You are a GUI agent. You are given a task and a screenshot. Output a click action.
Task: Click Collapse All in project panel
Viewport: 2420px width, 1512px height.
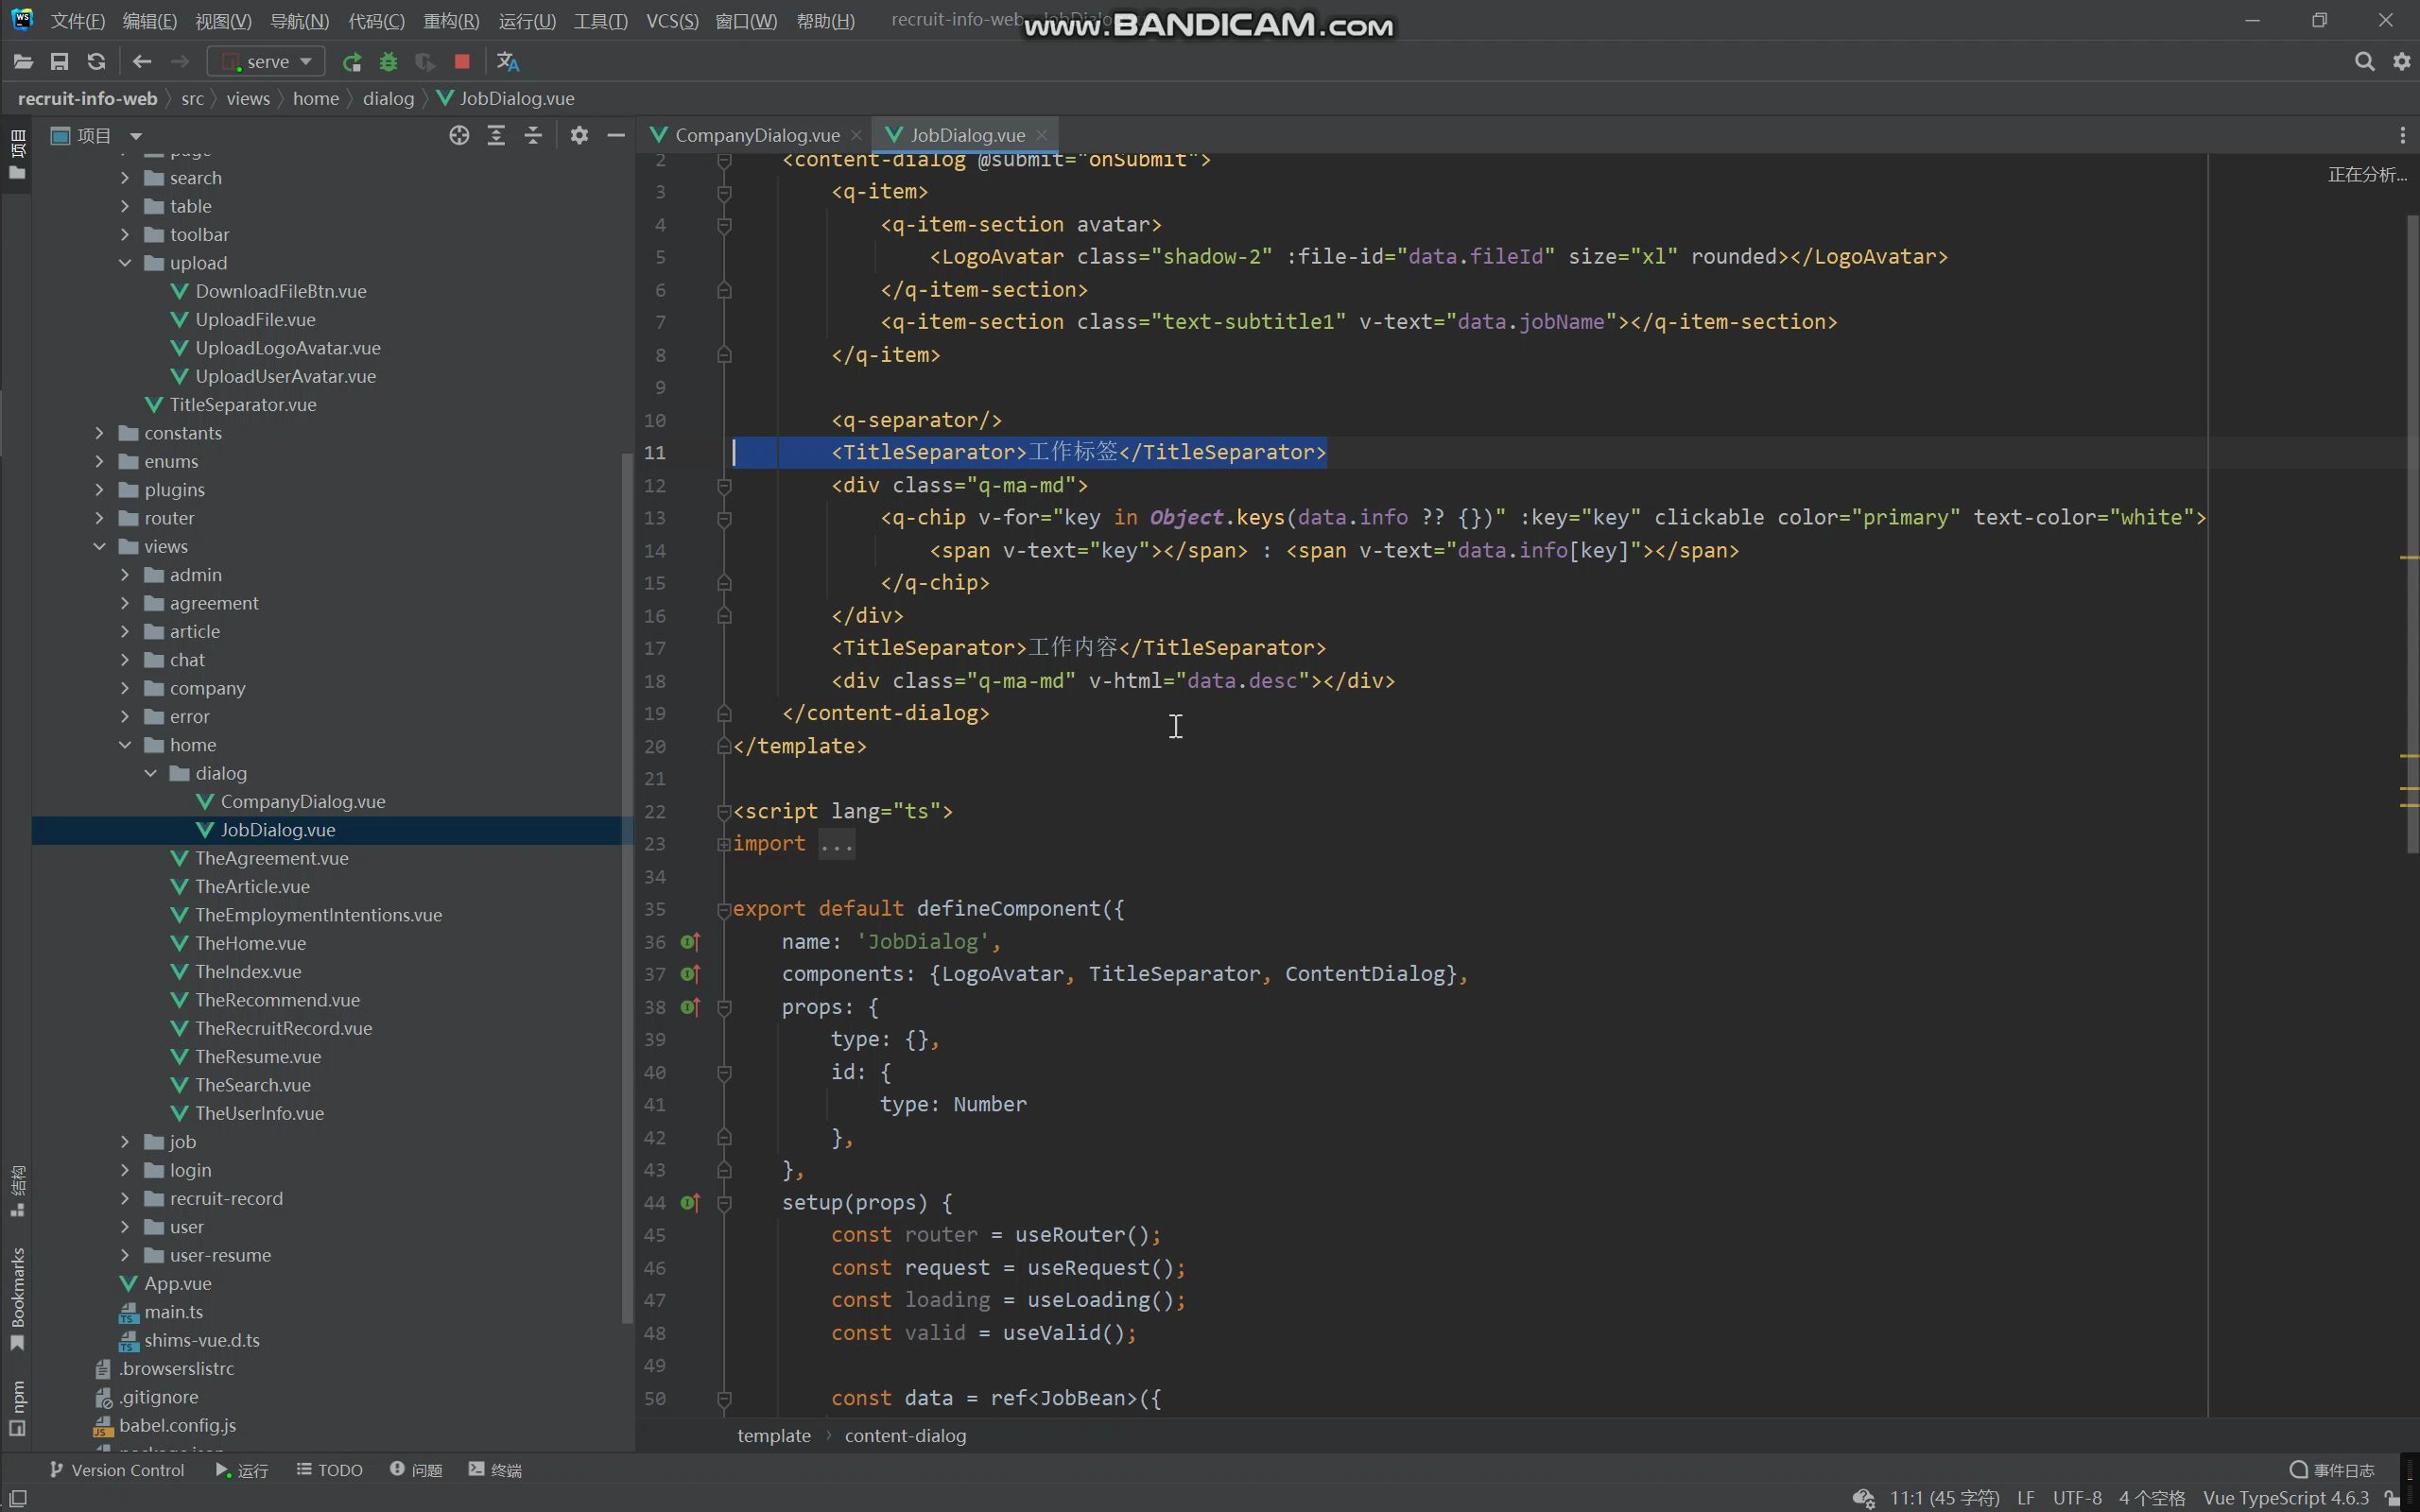(533, 135)
